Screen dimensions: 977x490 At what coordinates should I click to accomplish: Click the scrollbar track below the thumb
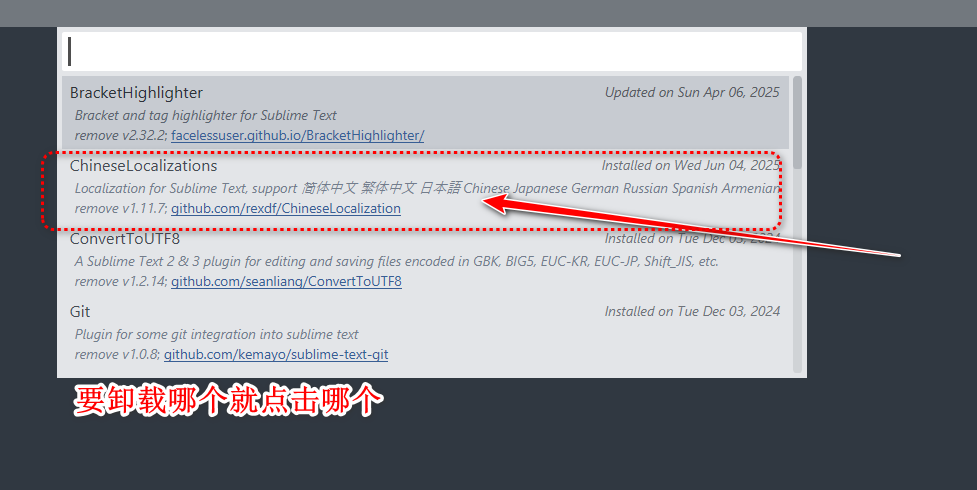point(797,270)
